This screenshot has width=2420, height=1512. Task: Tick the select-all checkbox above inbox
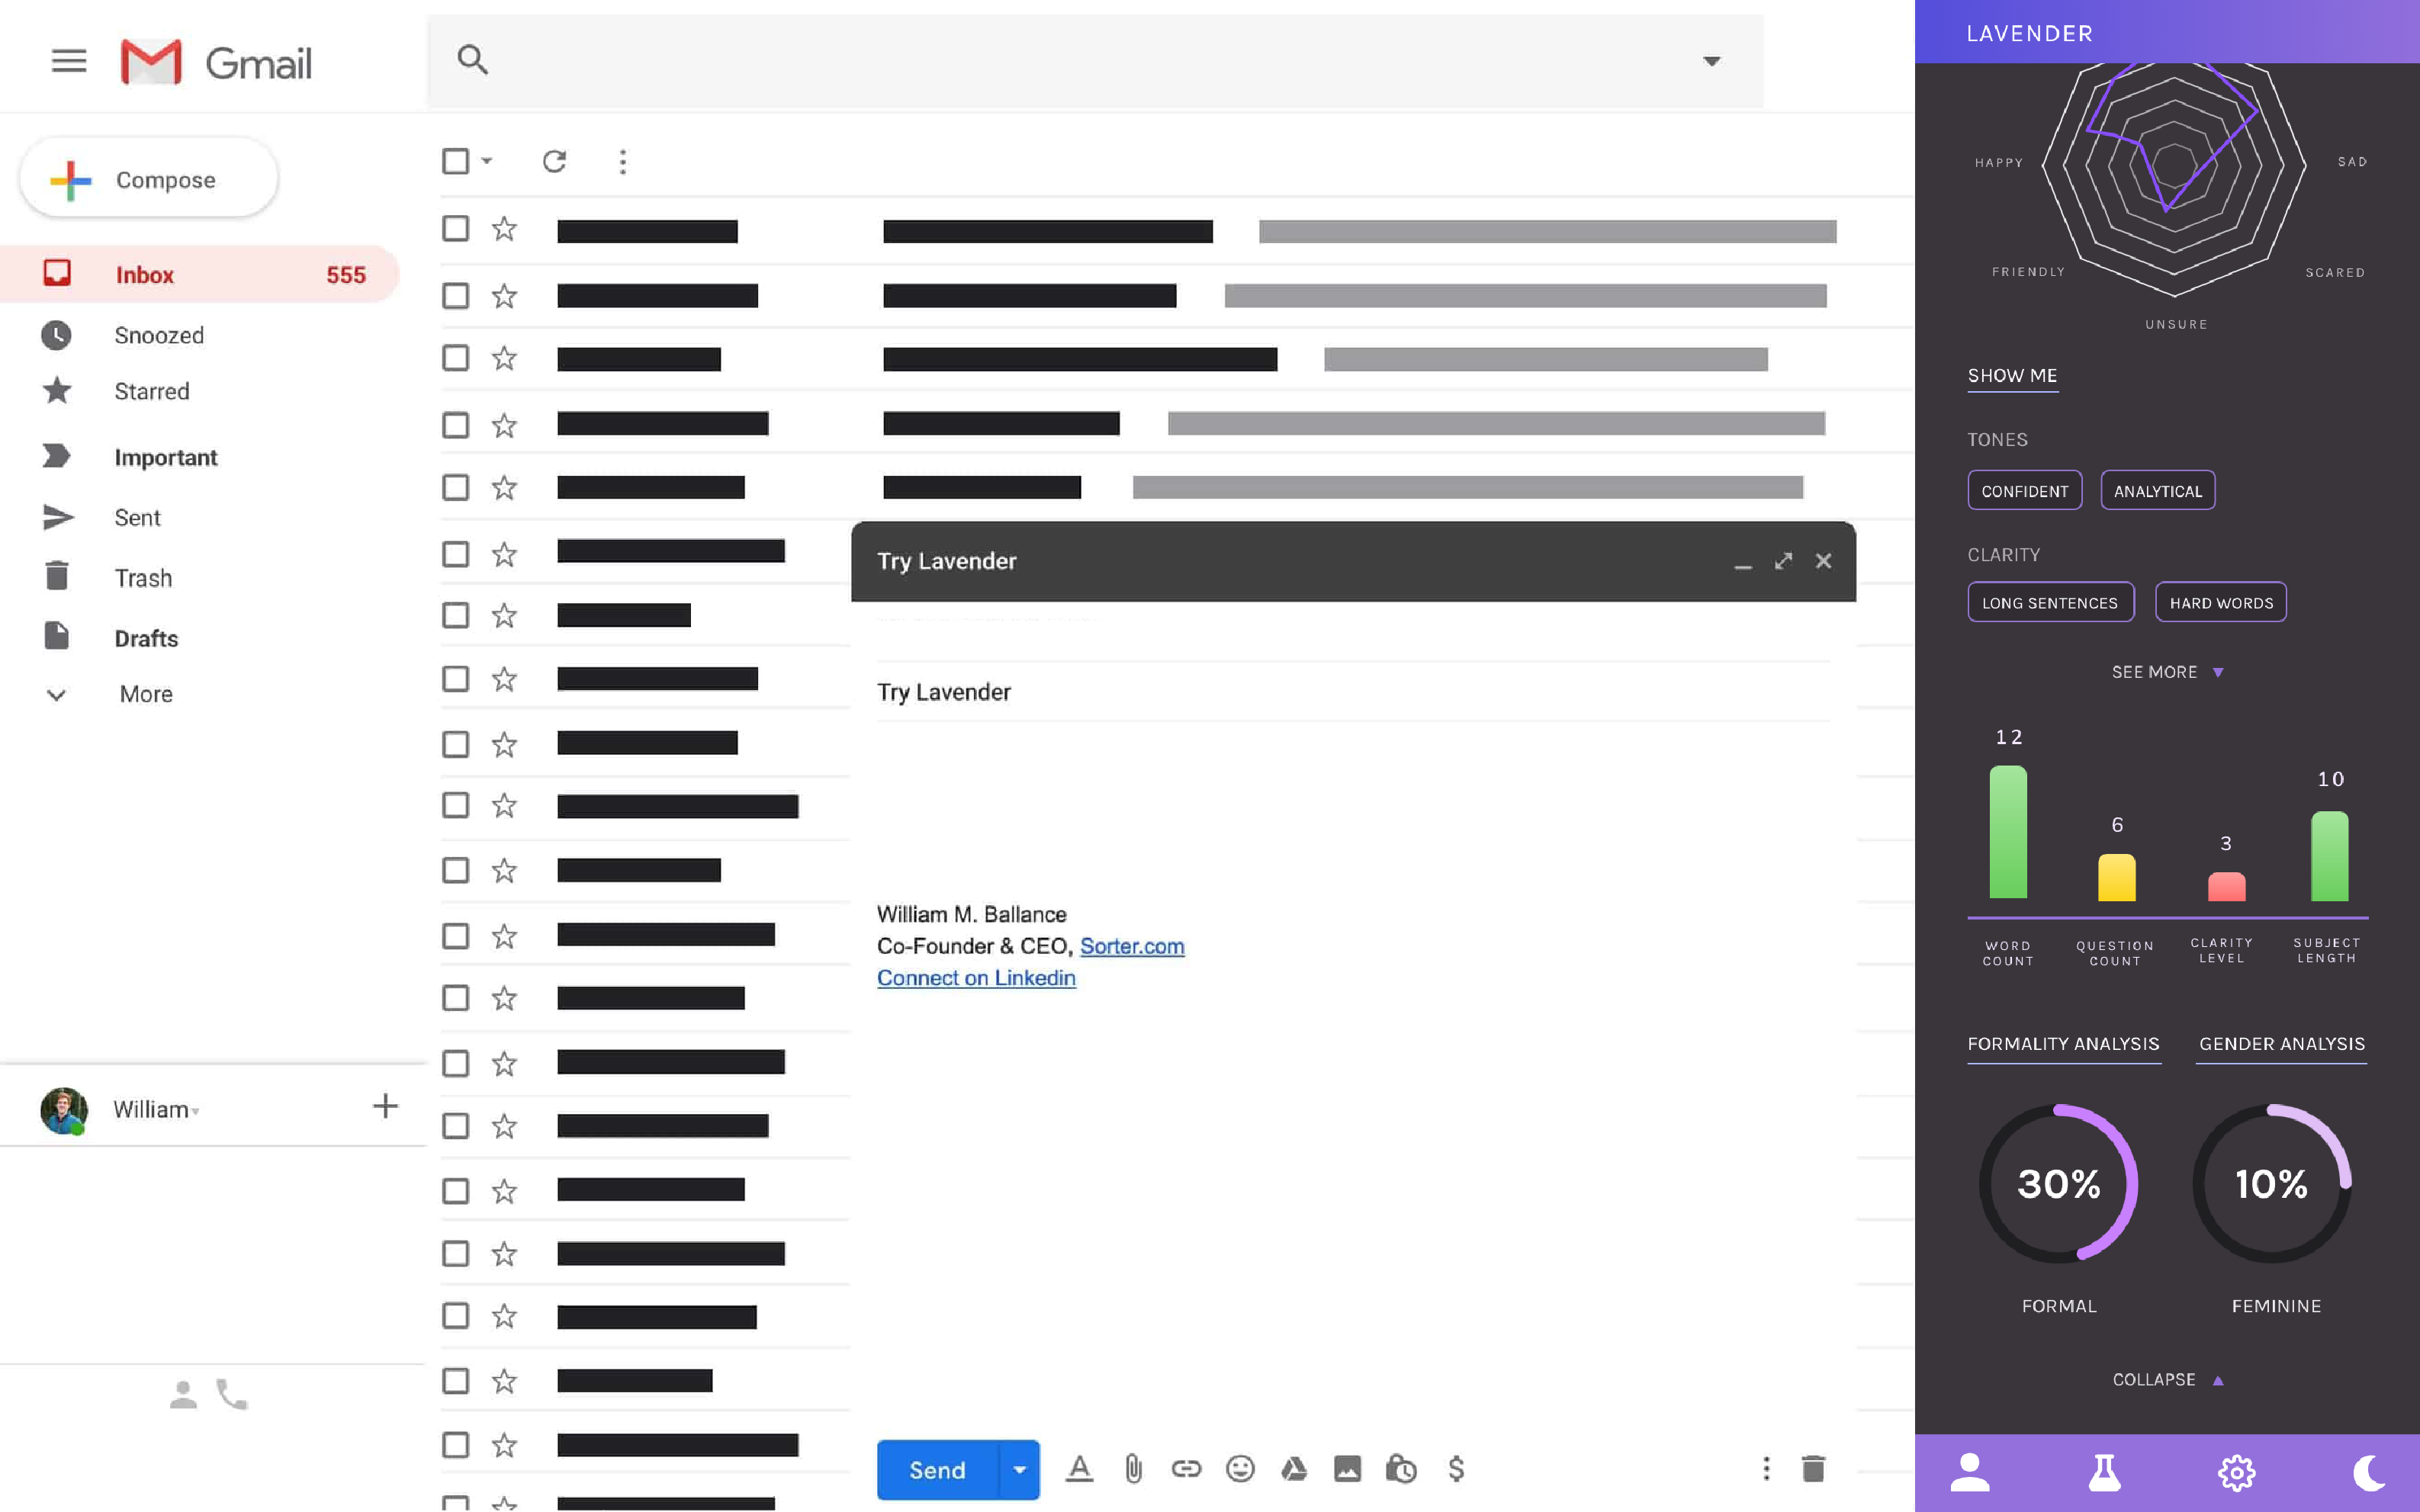(x=455, y=161)
